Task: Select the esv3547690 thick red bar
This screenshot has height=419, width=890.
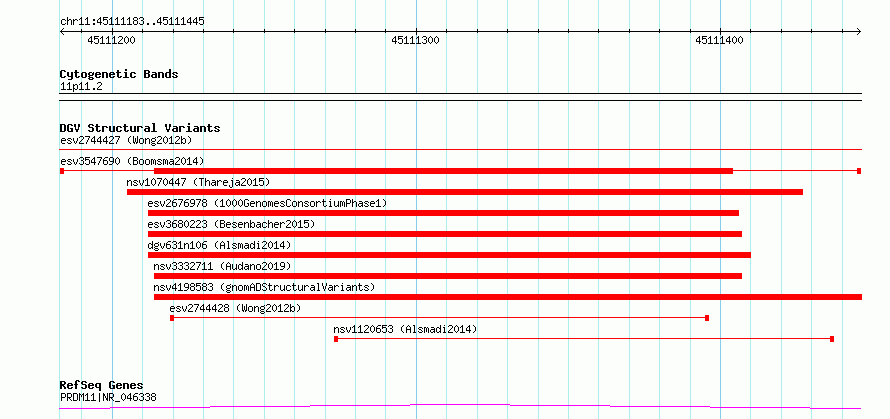Action: pos(443,171)
